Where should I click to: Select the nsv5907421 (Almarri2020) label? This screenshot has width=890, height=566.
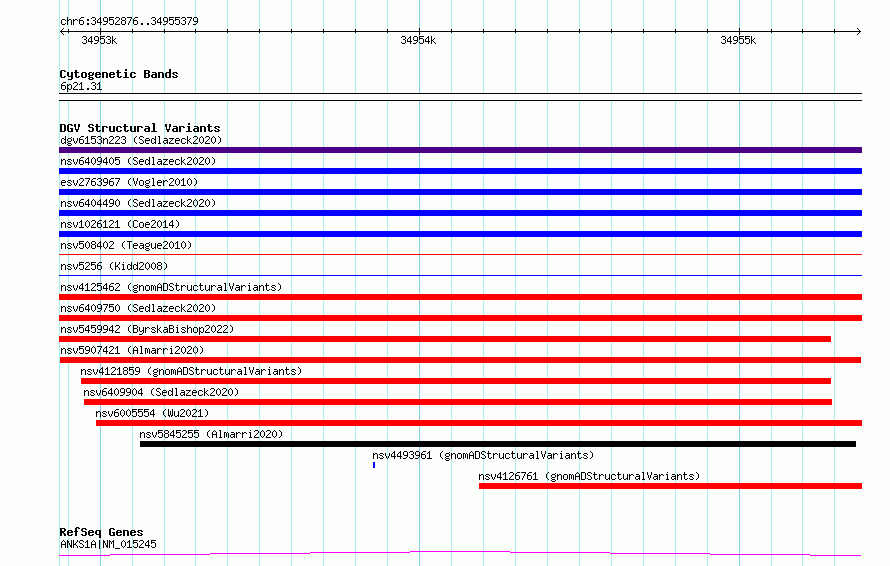tap(132, 350)
